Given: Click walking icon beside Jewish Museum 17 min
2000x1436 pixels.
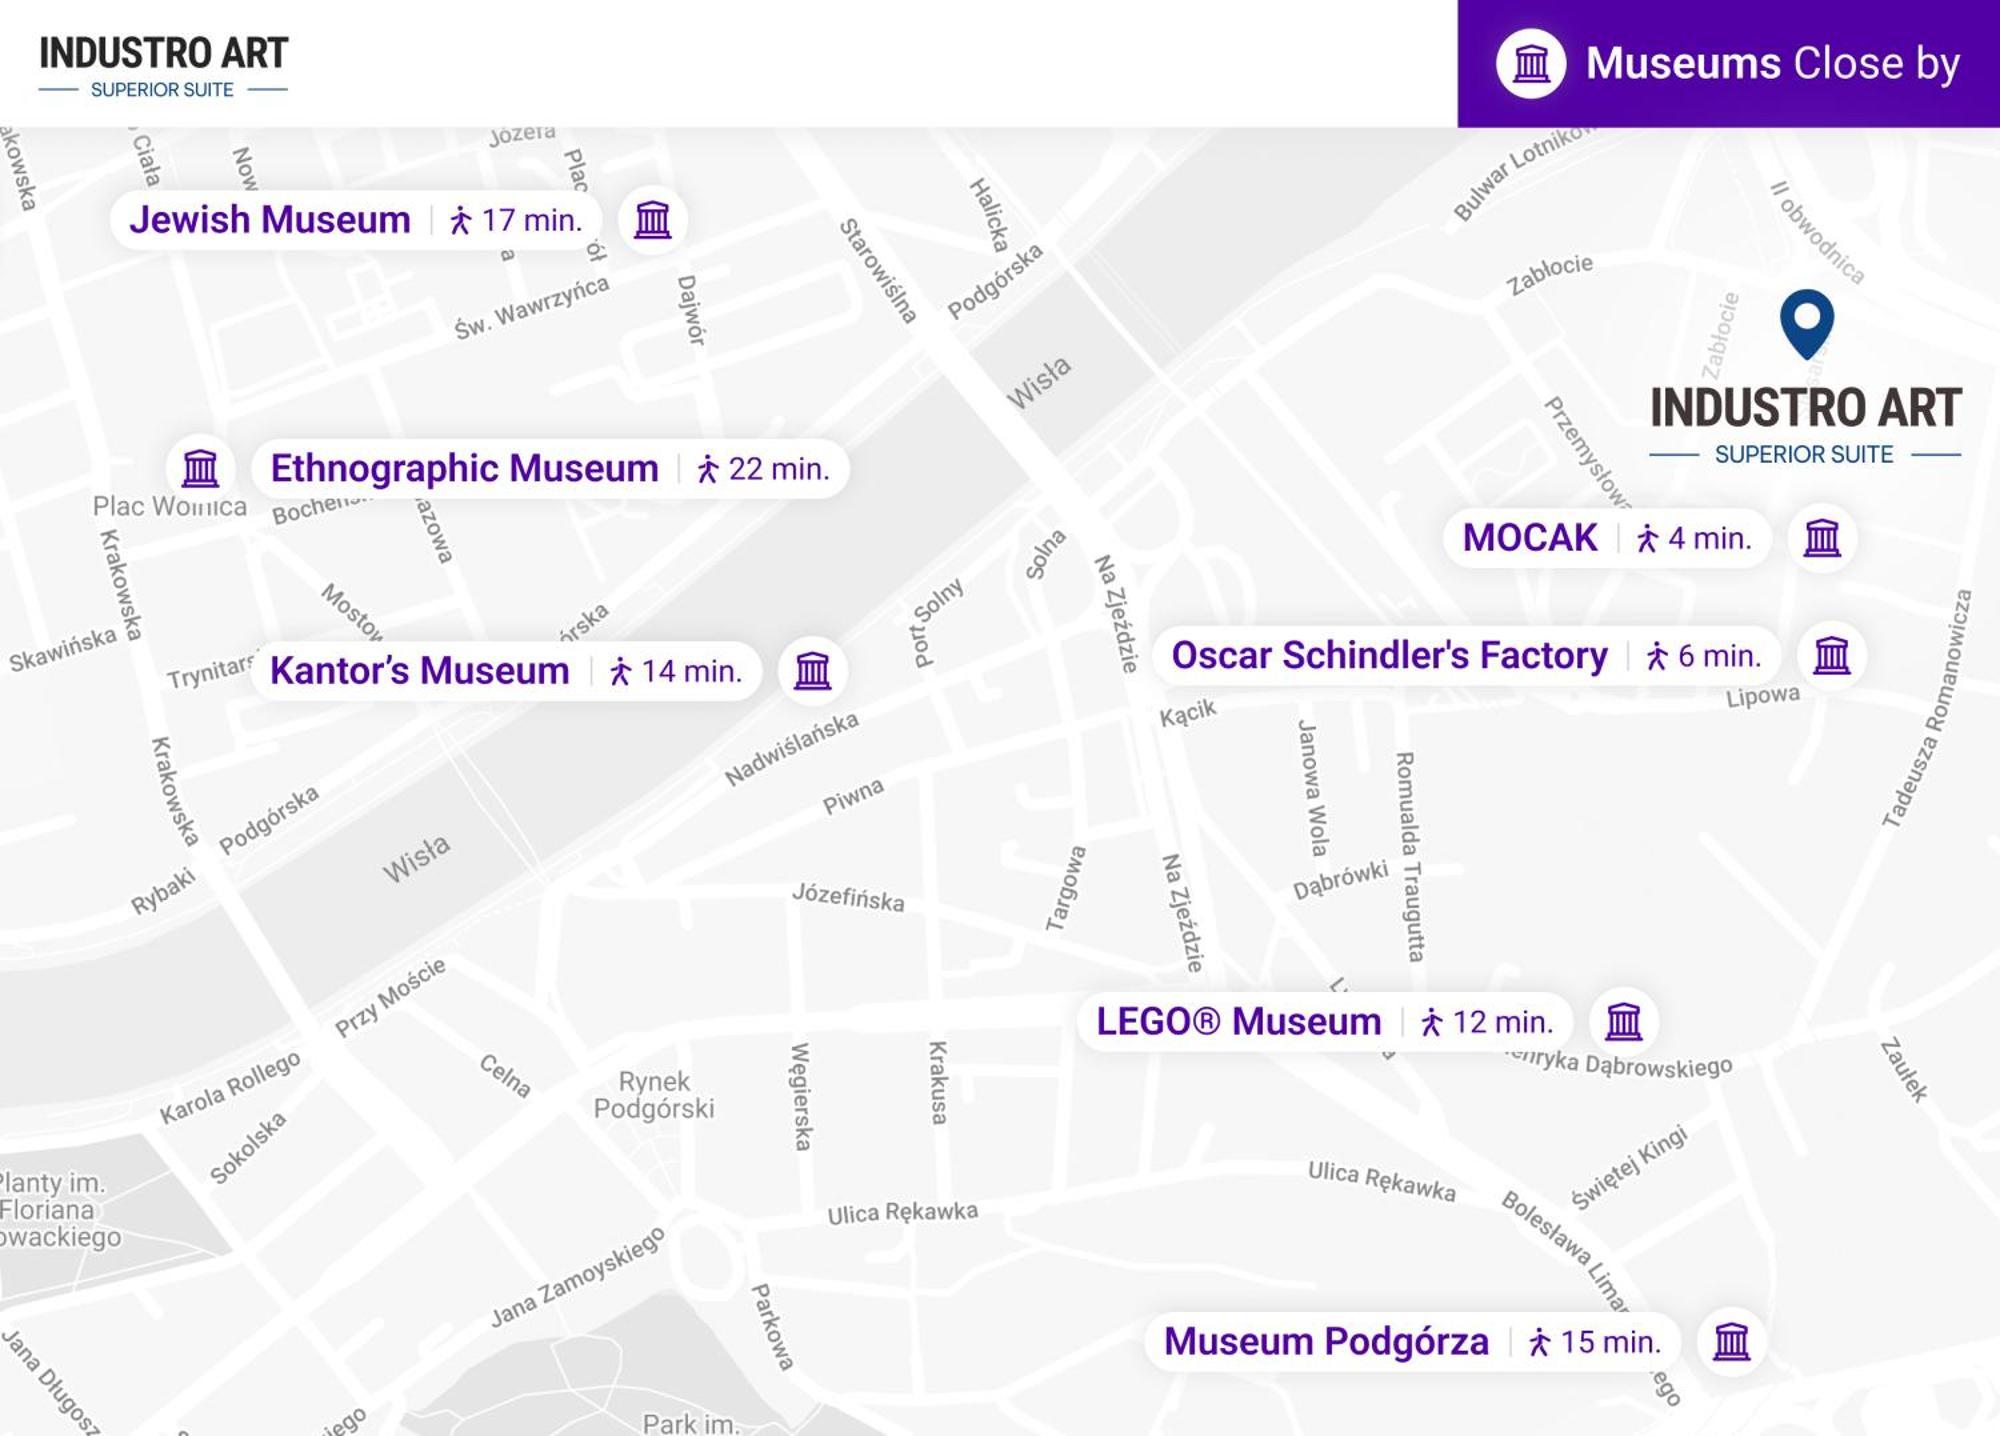Looking at the screenshot, I should pos(460,220).
